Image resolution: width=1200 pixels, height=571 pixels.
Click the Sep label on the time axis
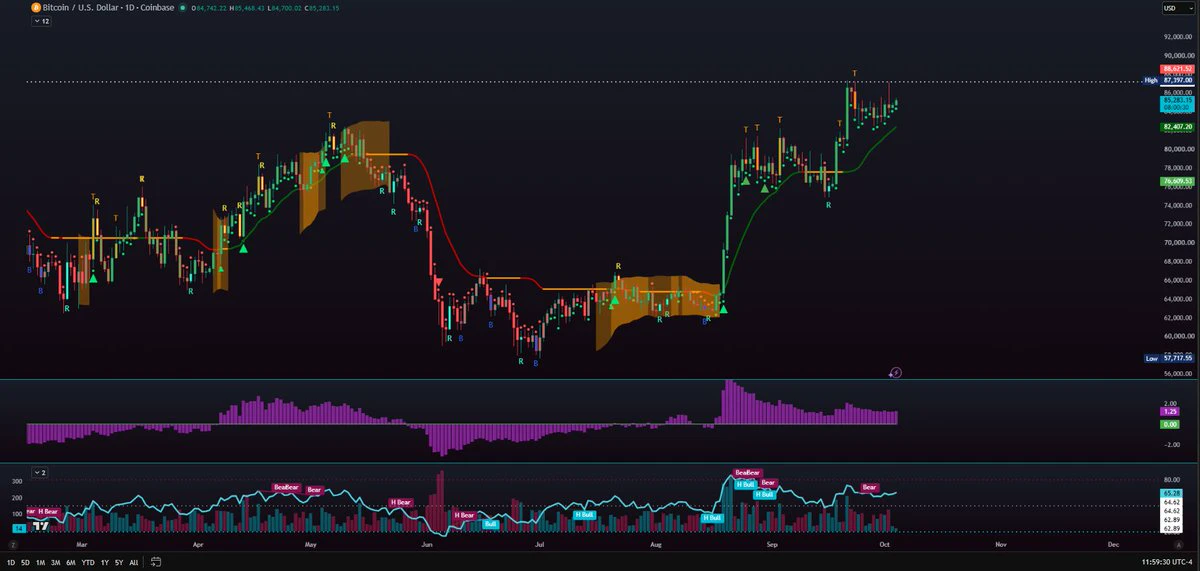coord(772,546)
